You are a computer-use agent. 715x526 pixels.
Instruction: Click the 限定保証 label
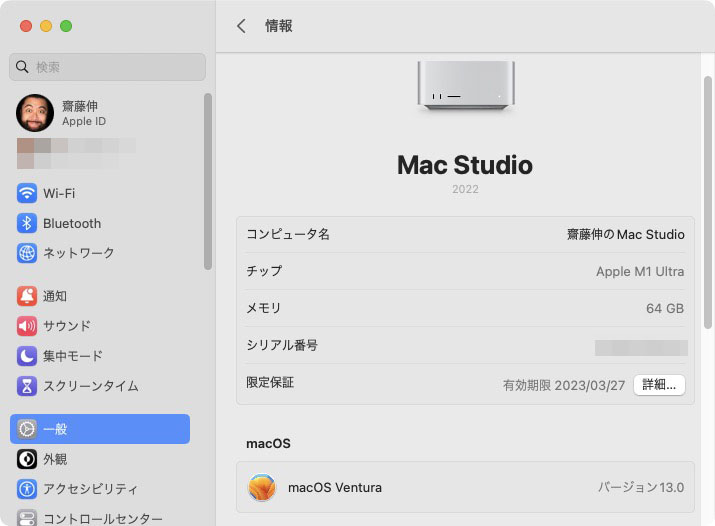coord(270,382)
